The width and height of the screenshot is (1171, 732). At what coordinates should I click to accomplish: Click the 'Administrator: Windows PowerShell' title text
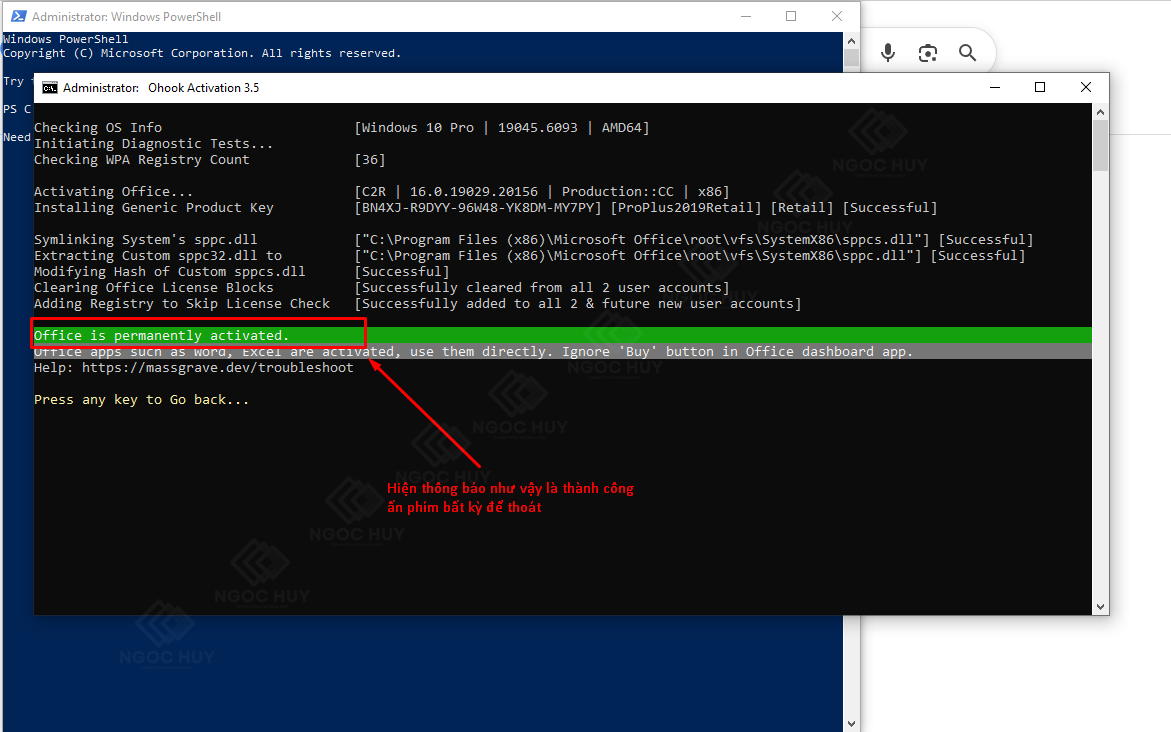point(126,16)
